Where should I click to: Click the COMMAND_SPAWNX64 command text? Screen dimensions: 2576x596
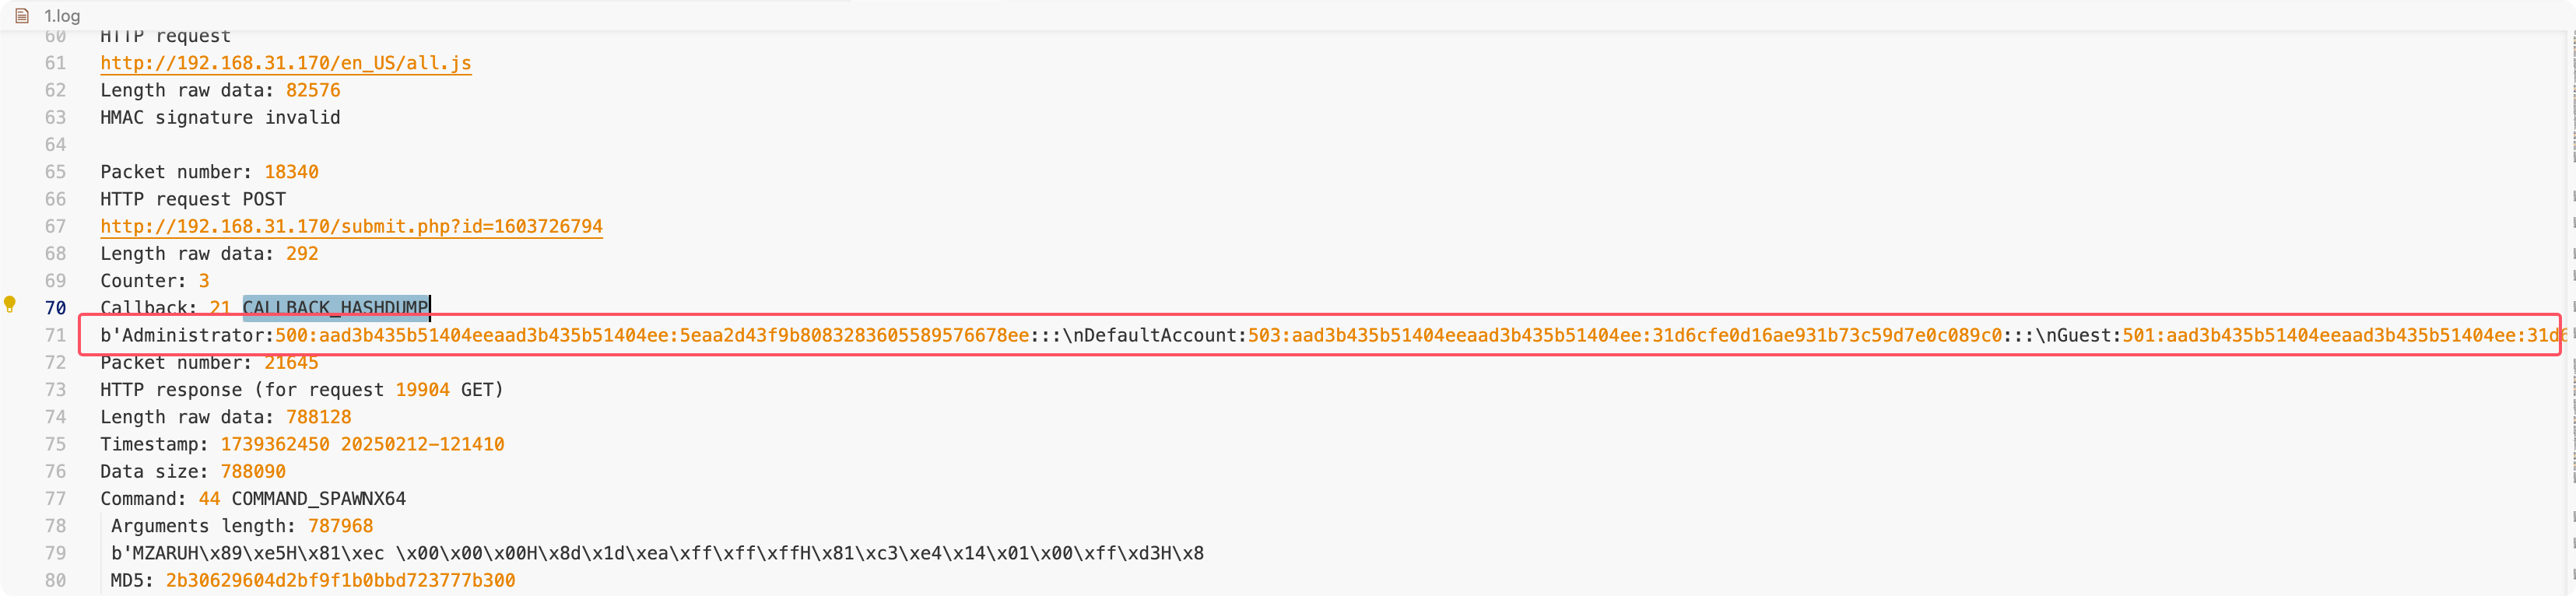point(318,499)
